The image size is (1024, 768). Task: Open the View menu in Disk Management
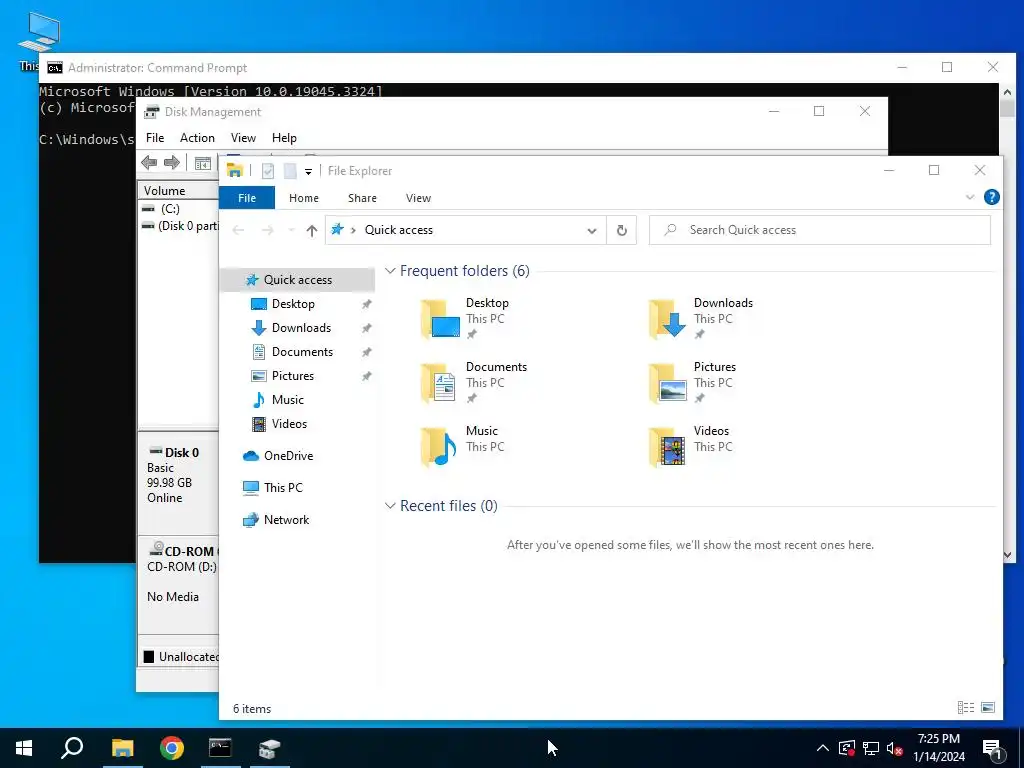pos(243,138)
